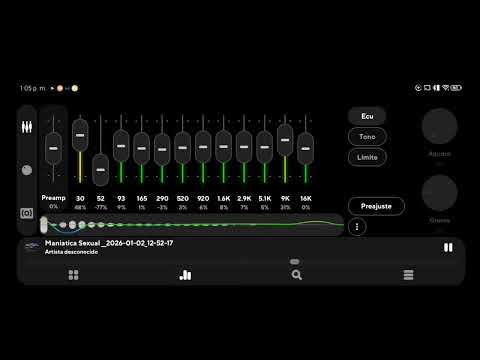Screen dimensions: 480x360
Task: Tap the battery status icon
Action: coord(456,88)
